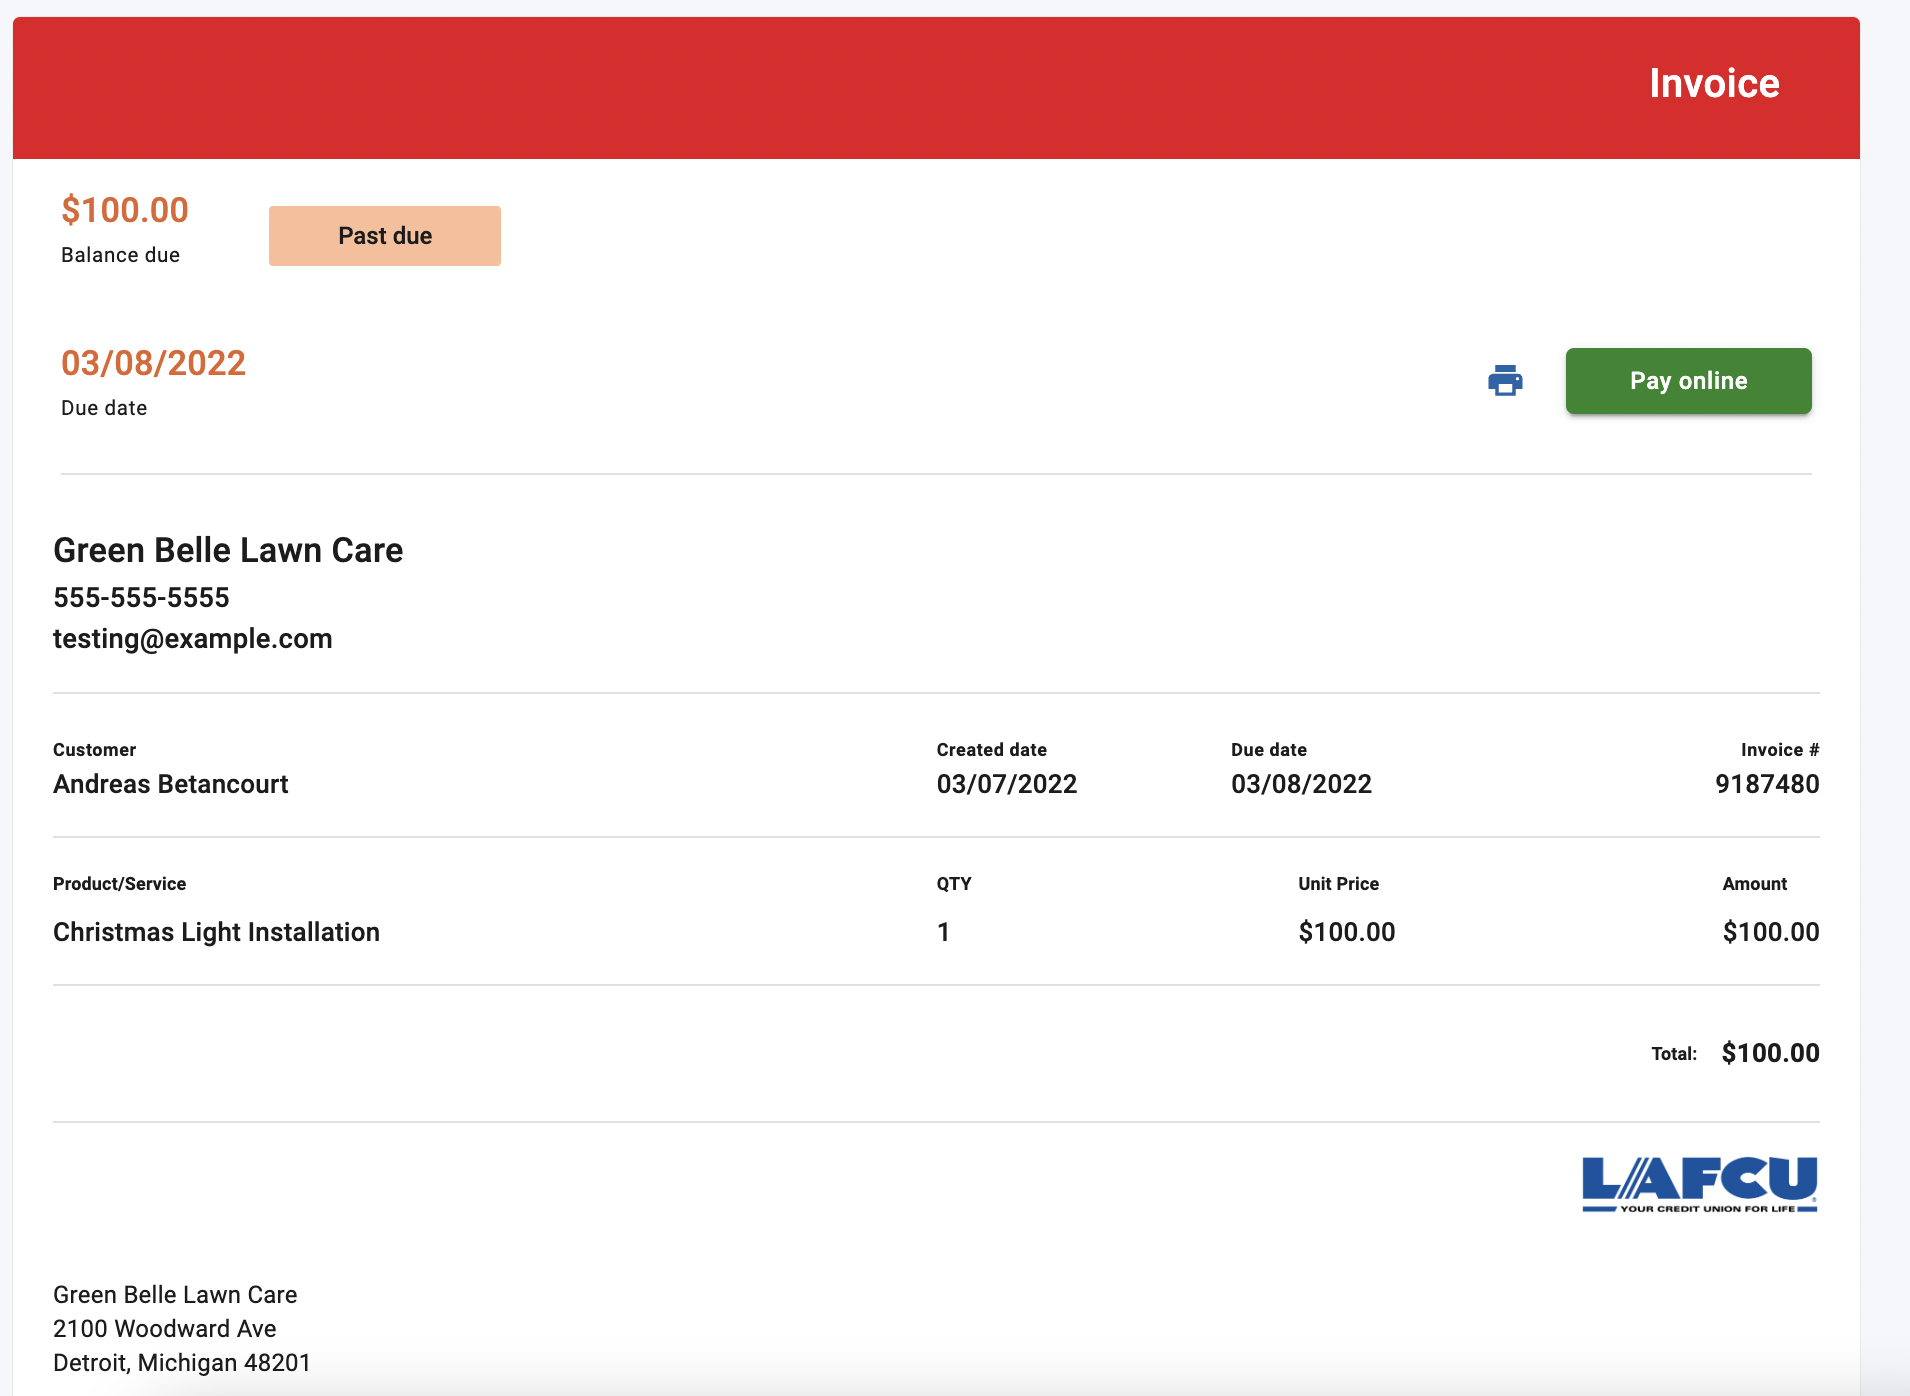This screenshot has width=1910, height=1396.
Task: Click the orange 03/08/2022 due date
Action: coord(153,363)
